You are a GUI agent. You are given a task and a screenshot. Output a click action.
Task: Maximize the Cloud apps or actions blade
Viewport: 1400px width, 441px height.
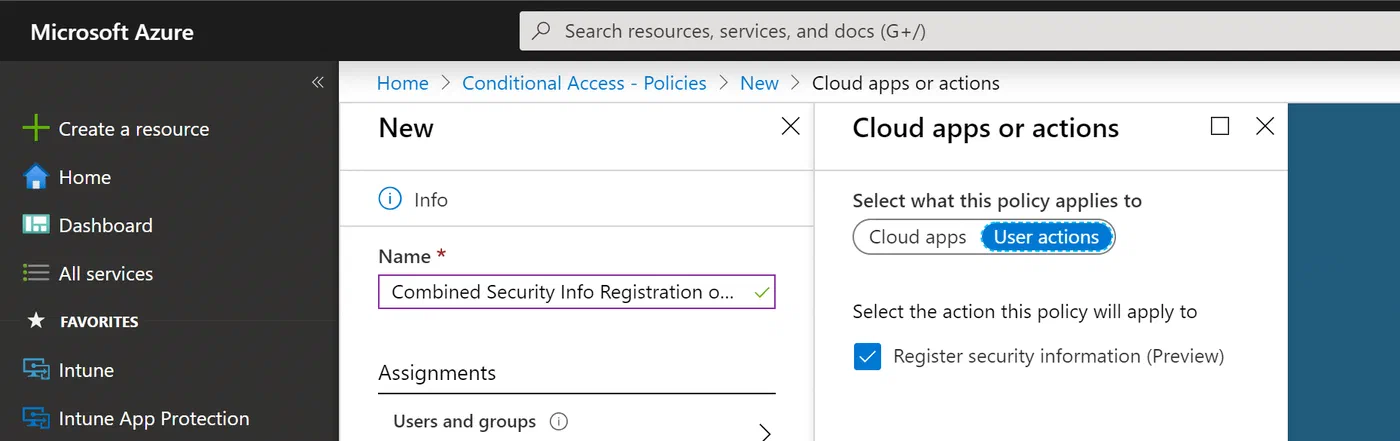click(x=1220, y=126)
